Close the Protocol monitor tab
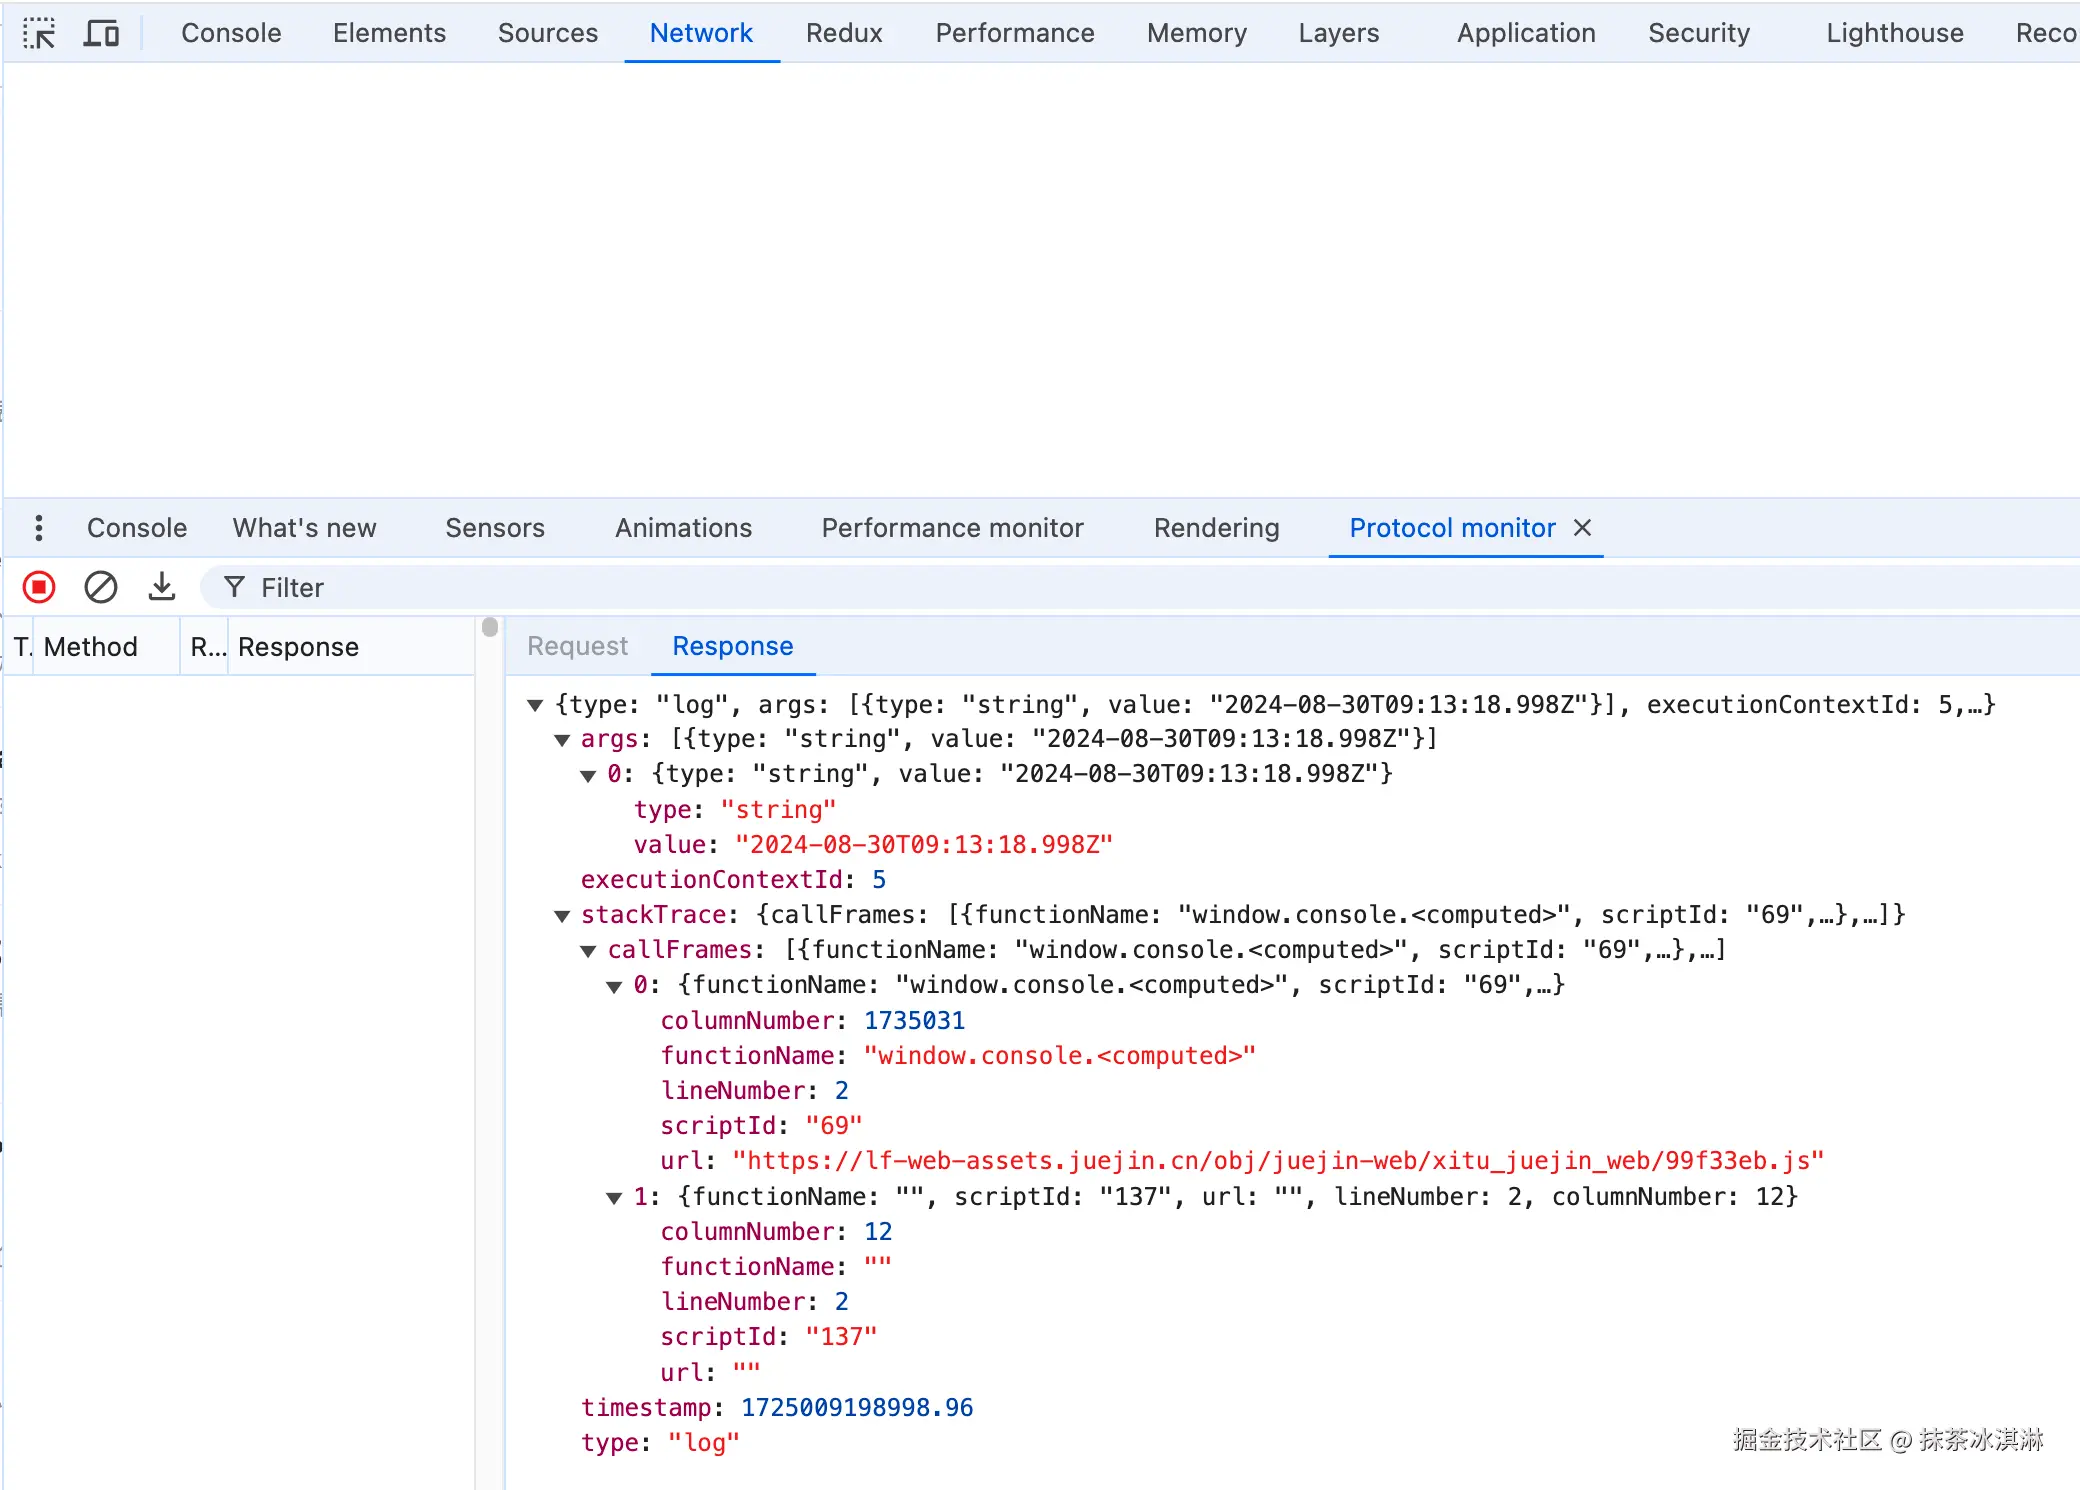Image resolution: width=2080 pixels, height=1490 pixels. pyautogui.click(x=1582, y=528)
